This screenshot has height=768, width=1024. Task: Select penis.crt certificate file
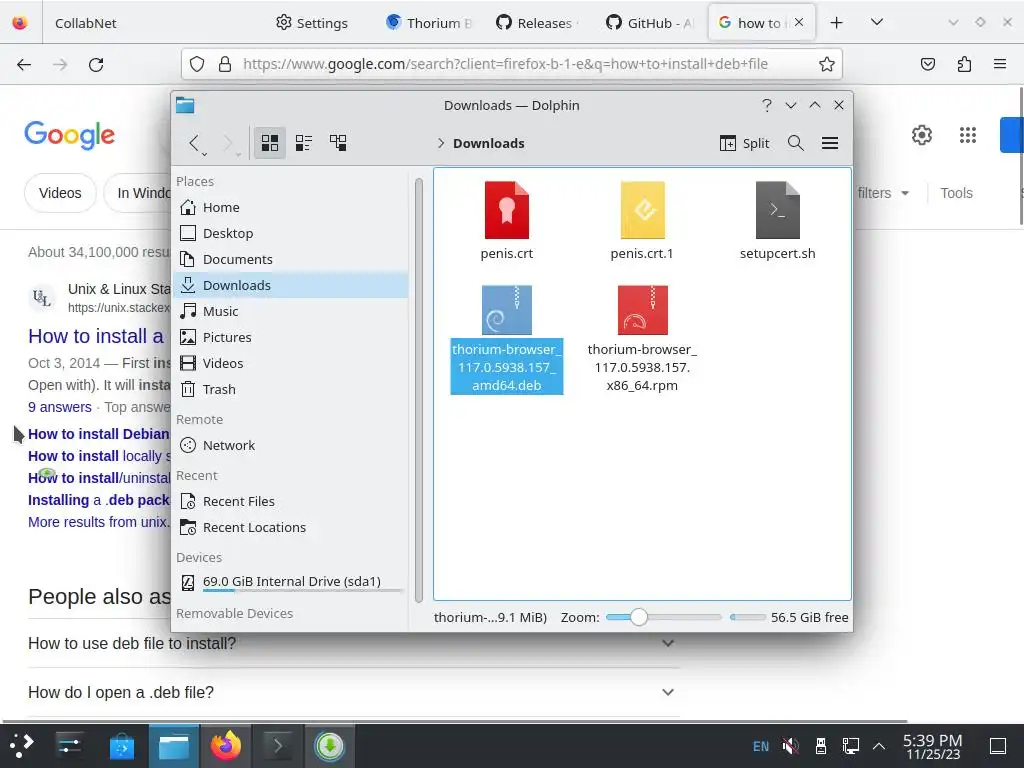pyautogui.click(x=507, y=222)
